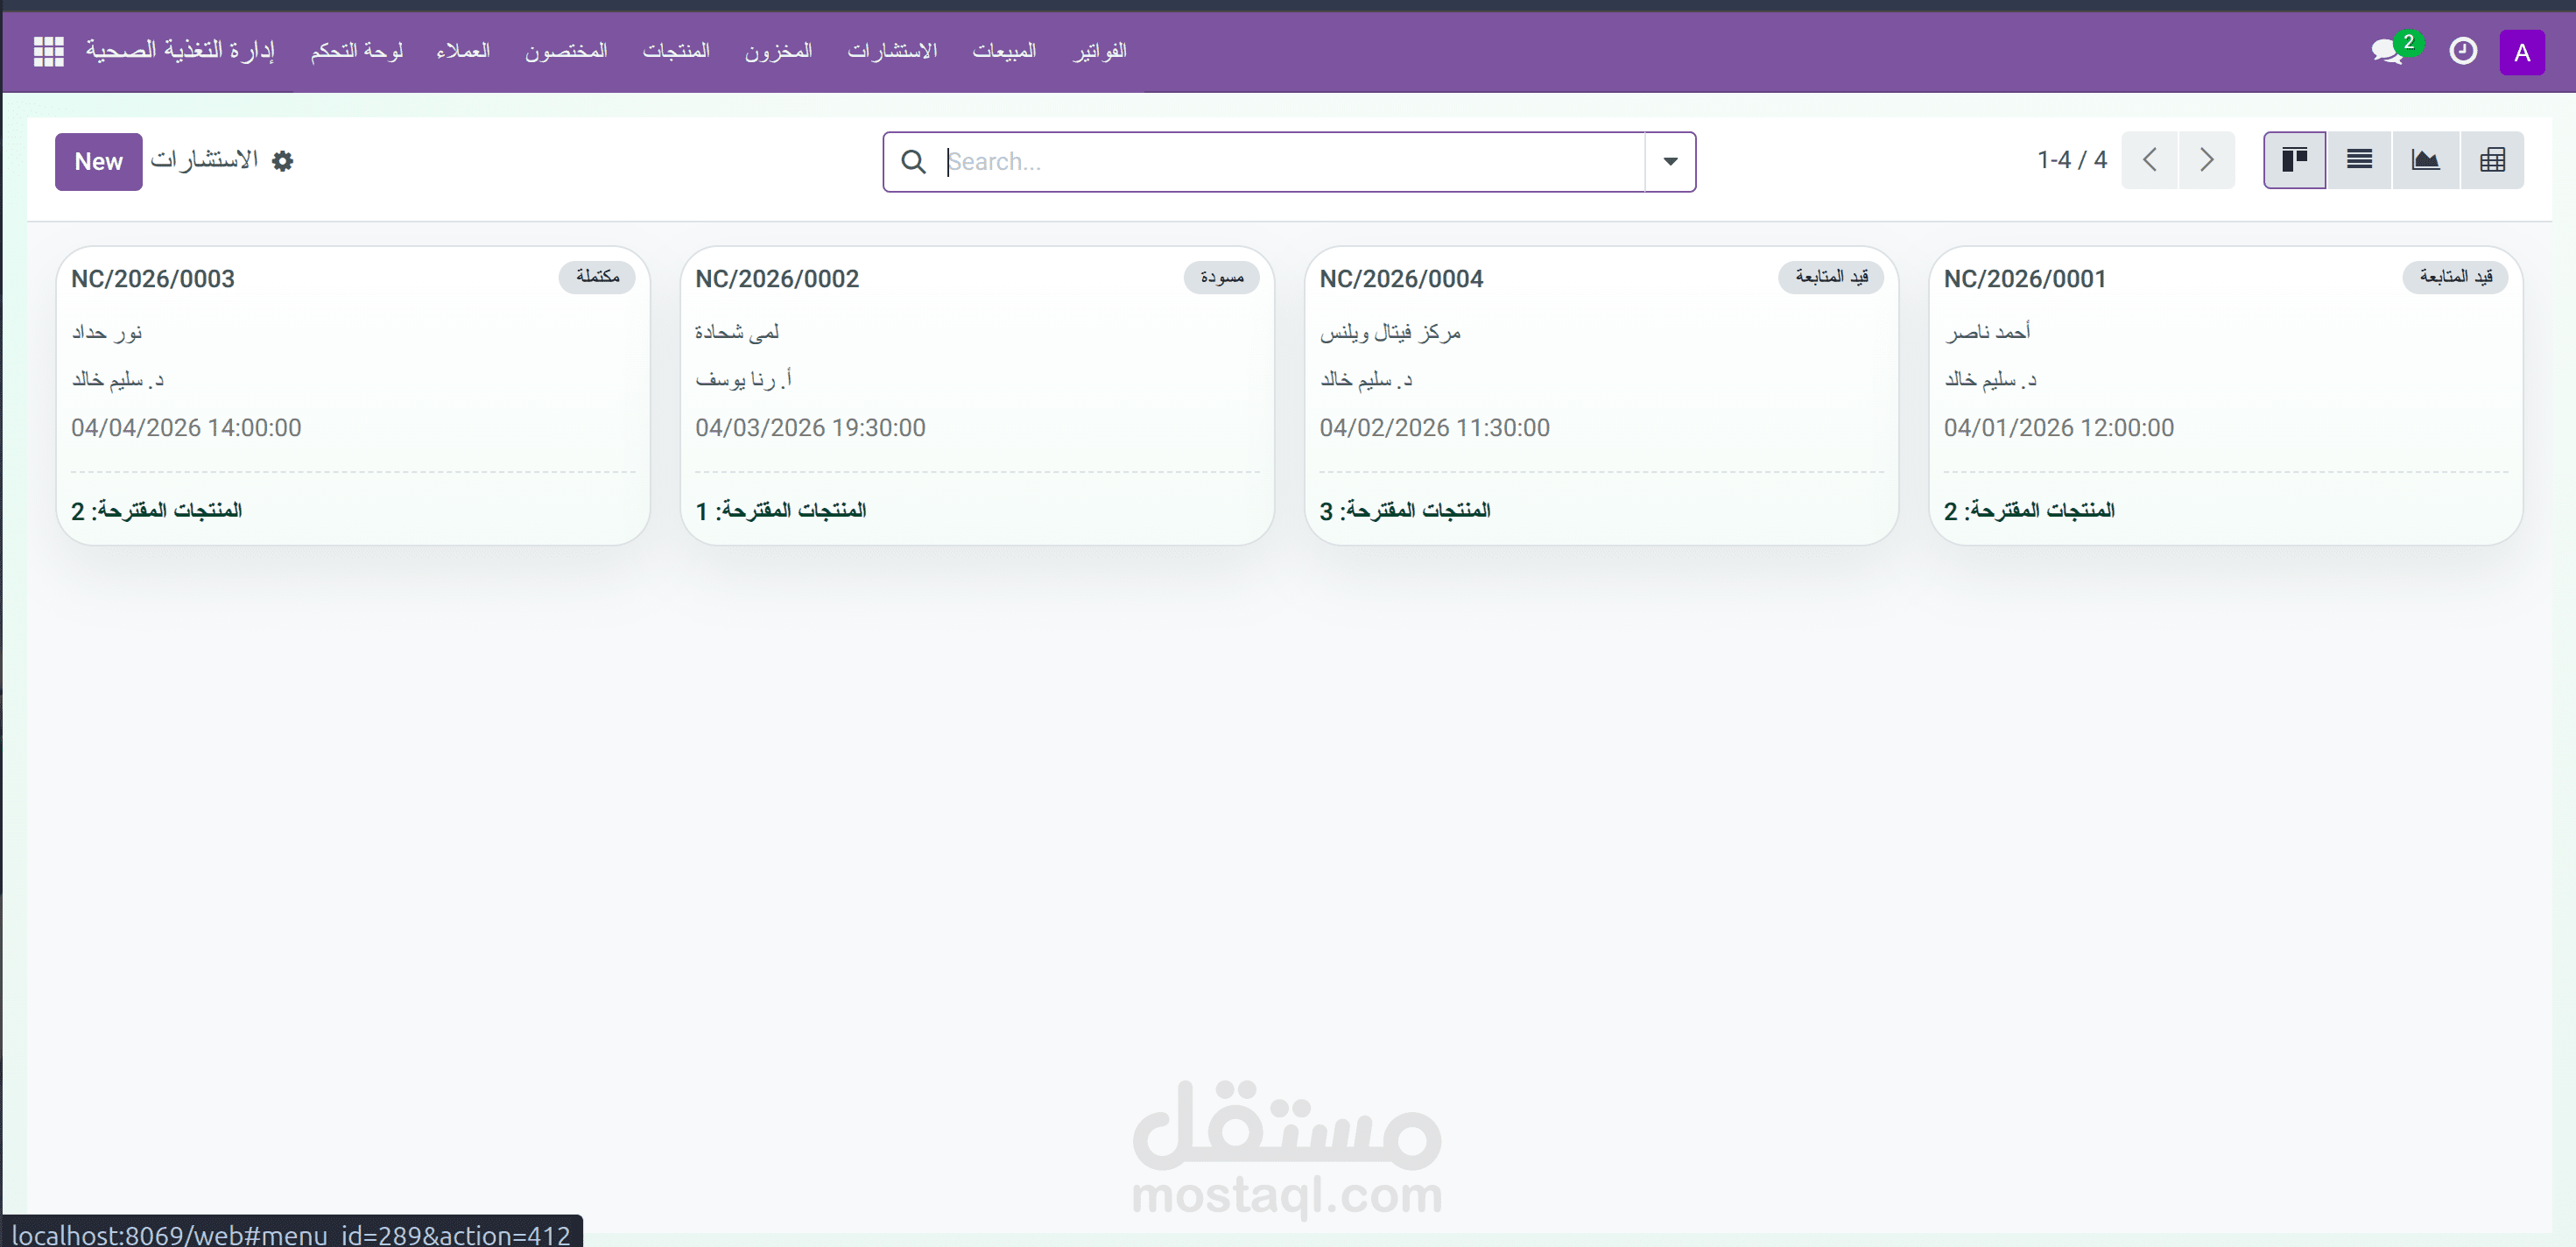Image resolution: width=2576 pixels, height=1247 pixels.
Task: Switch to pivot table view
Action: click(2492, 160)
